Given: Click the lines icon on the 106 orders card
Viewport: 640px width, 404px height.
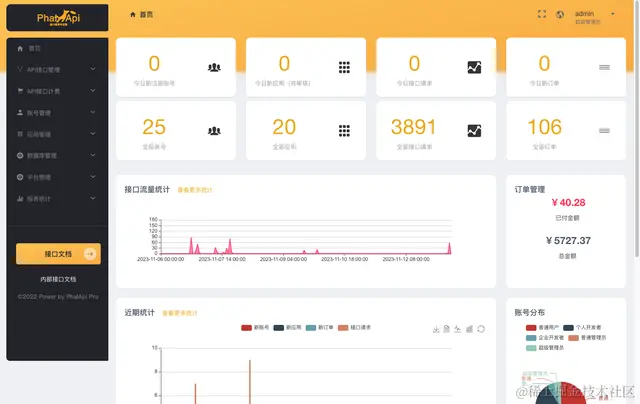Looking at the screenshot, I should [604, 131].
